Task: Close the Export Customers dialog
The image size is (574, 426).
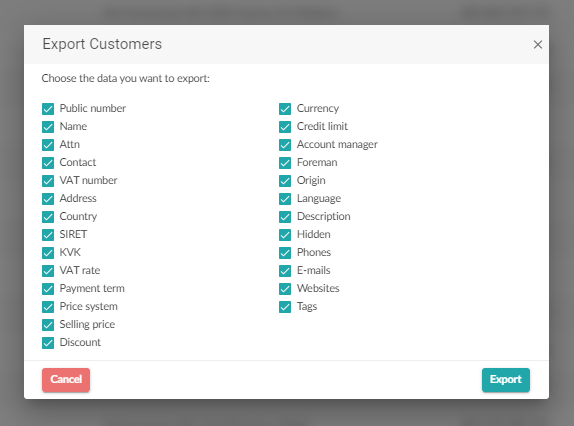Action: click(x=537, y=45)
